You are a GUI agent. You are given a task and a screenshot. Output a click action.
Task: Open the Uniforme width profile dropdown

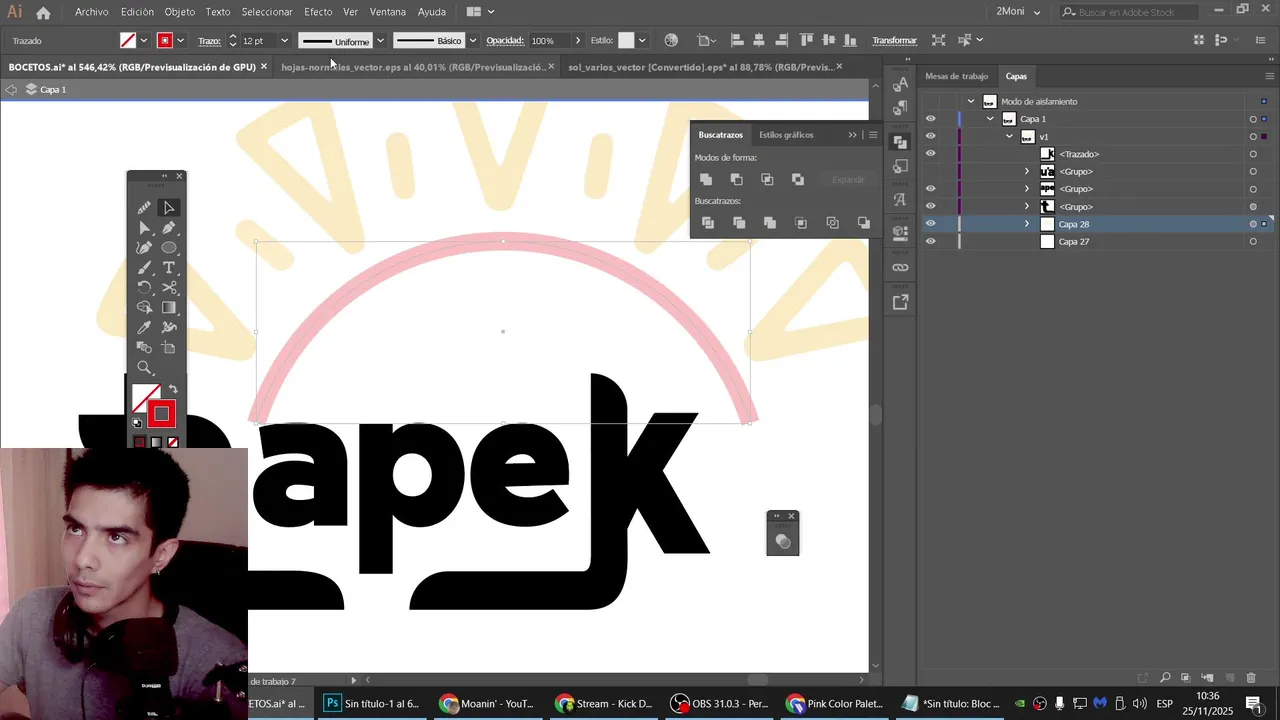[x=380, y=40]
